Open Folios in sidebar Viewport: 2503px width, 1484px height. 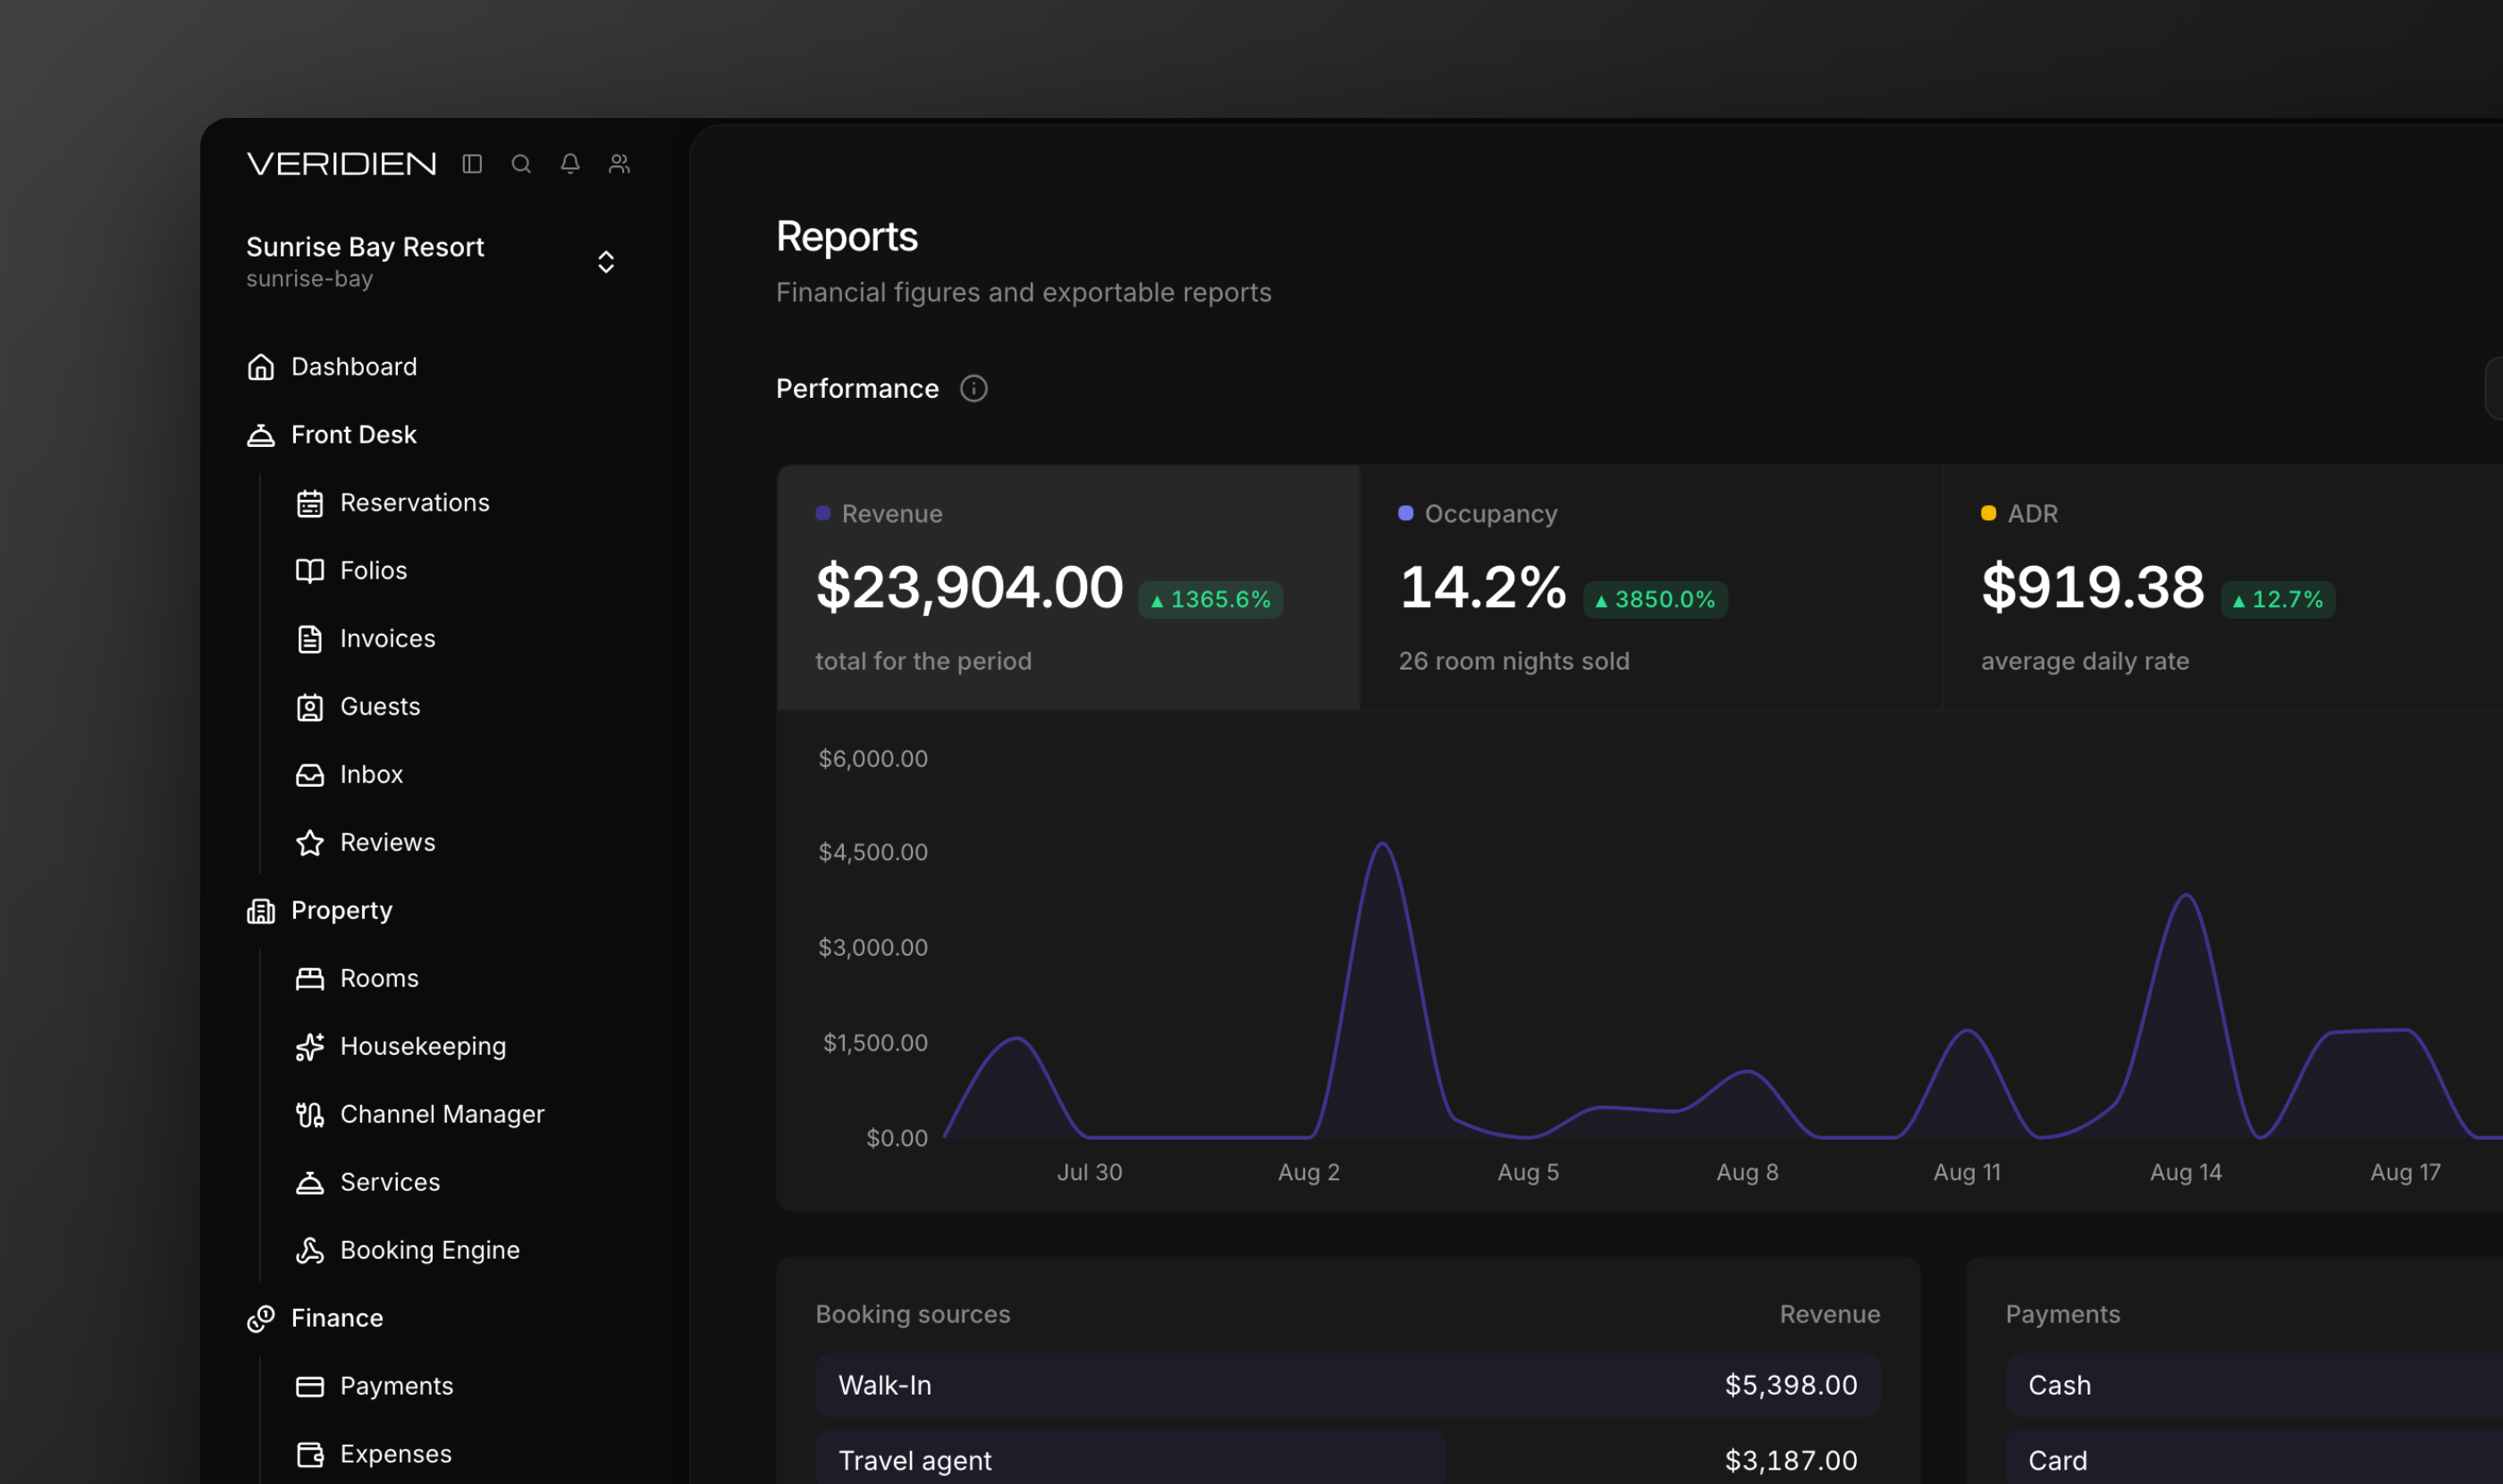pos(374,571)
